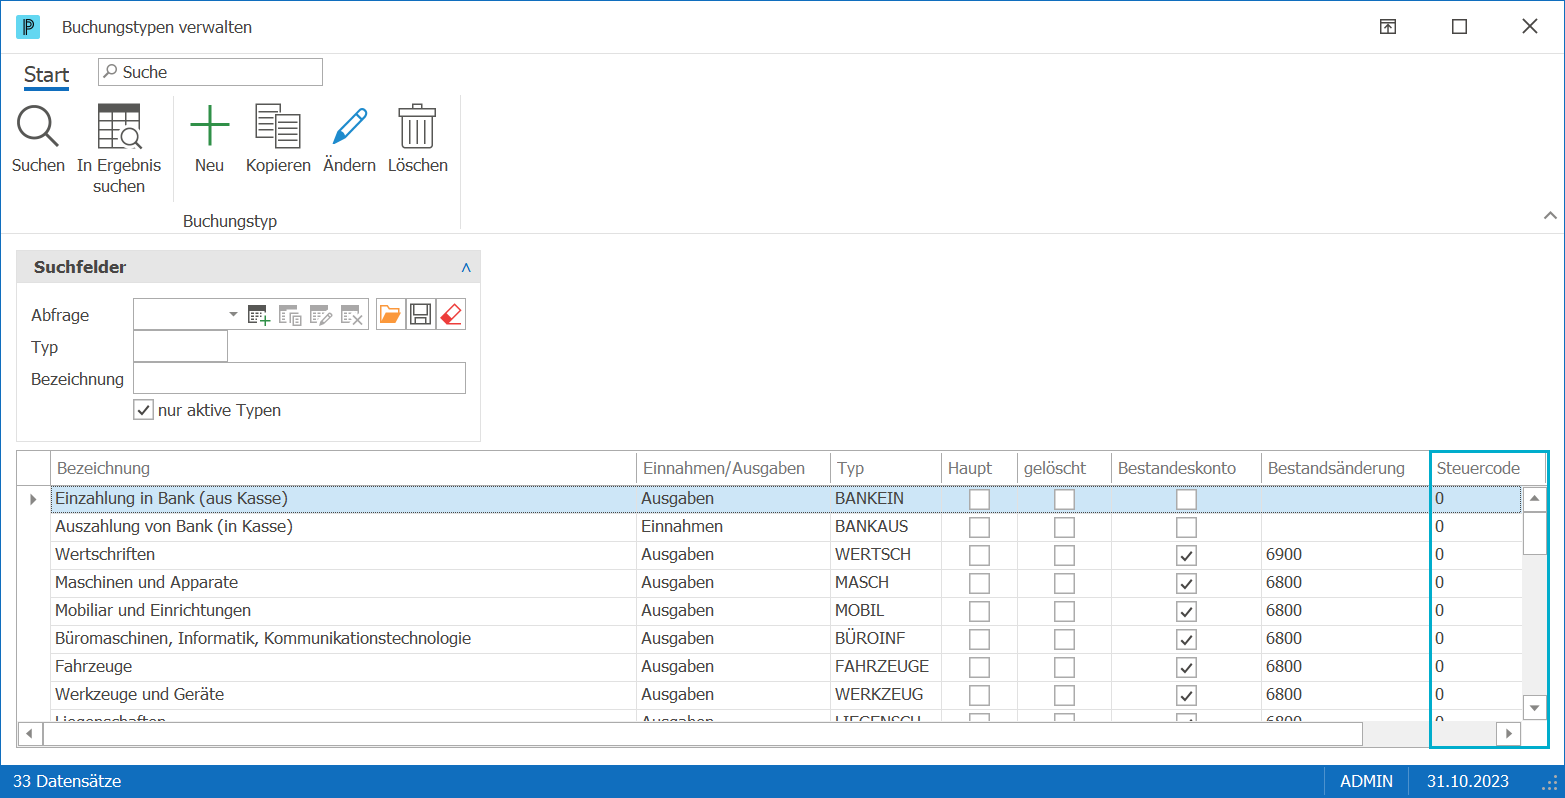The height and width of the screenshot is (798, 1565).
Task: Click the edit query icon in Suchfelder
Action: click(x=321, y=315)
